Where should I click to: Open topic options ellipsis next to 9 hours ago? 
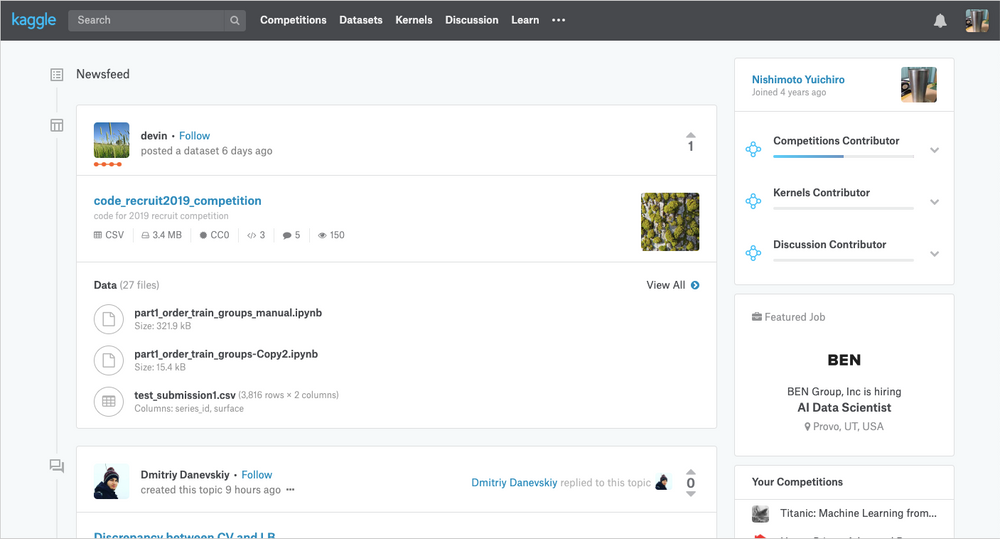tap(290, 490)
